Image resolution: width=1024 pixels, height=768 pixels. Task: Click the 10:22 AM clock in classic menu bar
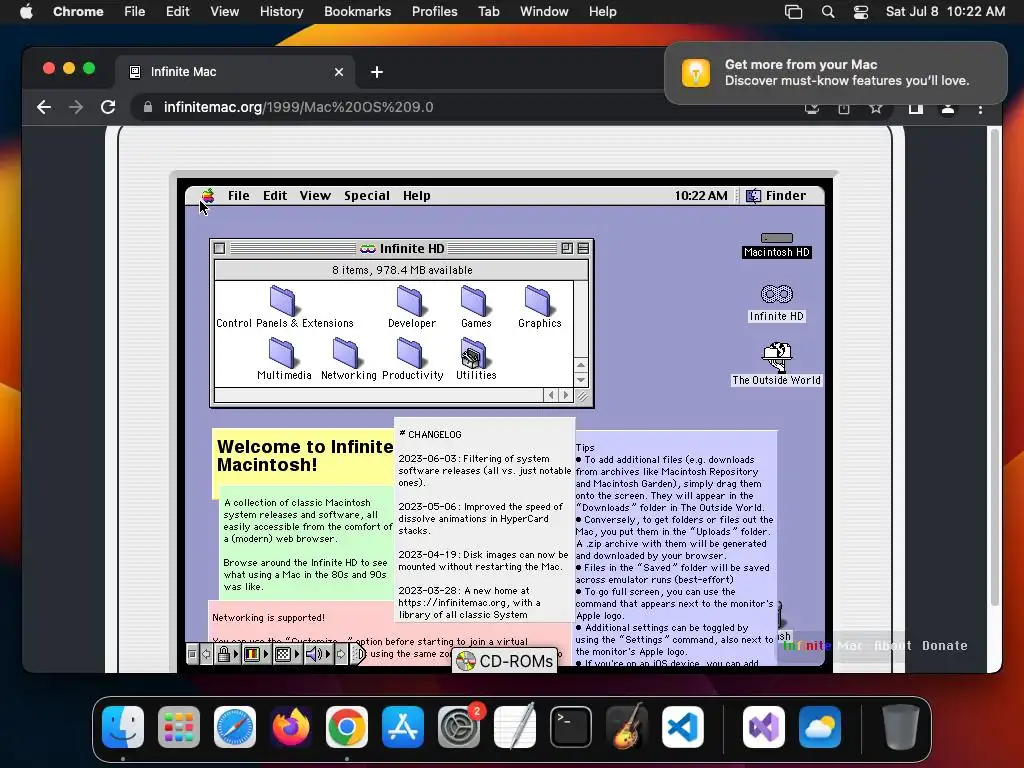[x=701, y=195]
